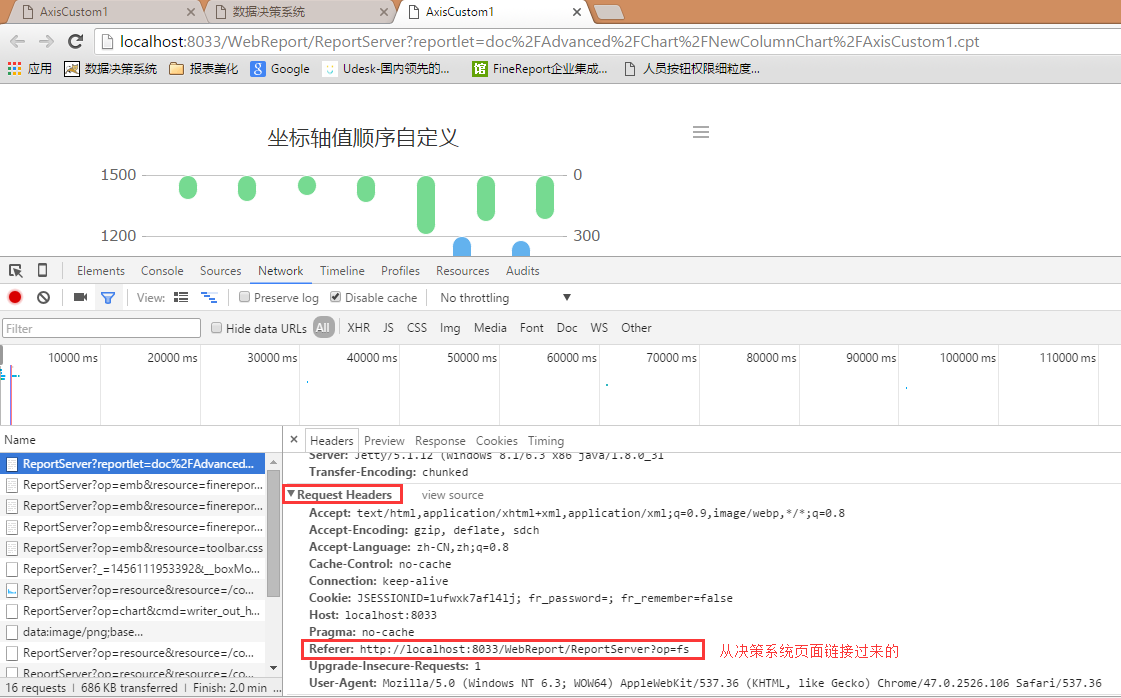Switch to the Elements panel
The image size is (1121, 698).
click(101, 270)
